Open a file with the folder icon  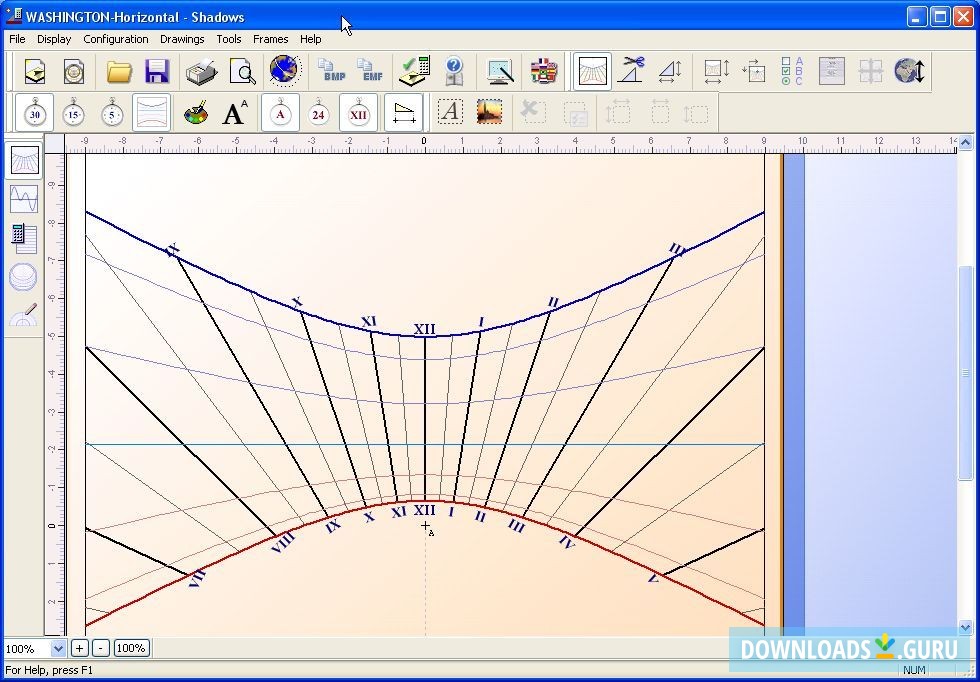pos(119,72)
